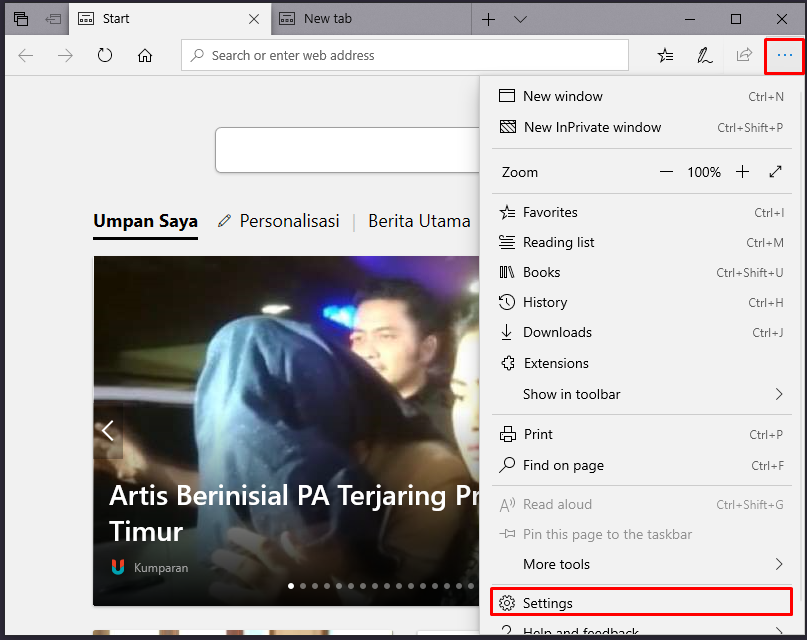This screenshot has width=807, height=640.
Task: Increase zoom with the plus control
Action: click(x=742, y=172)
